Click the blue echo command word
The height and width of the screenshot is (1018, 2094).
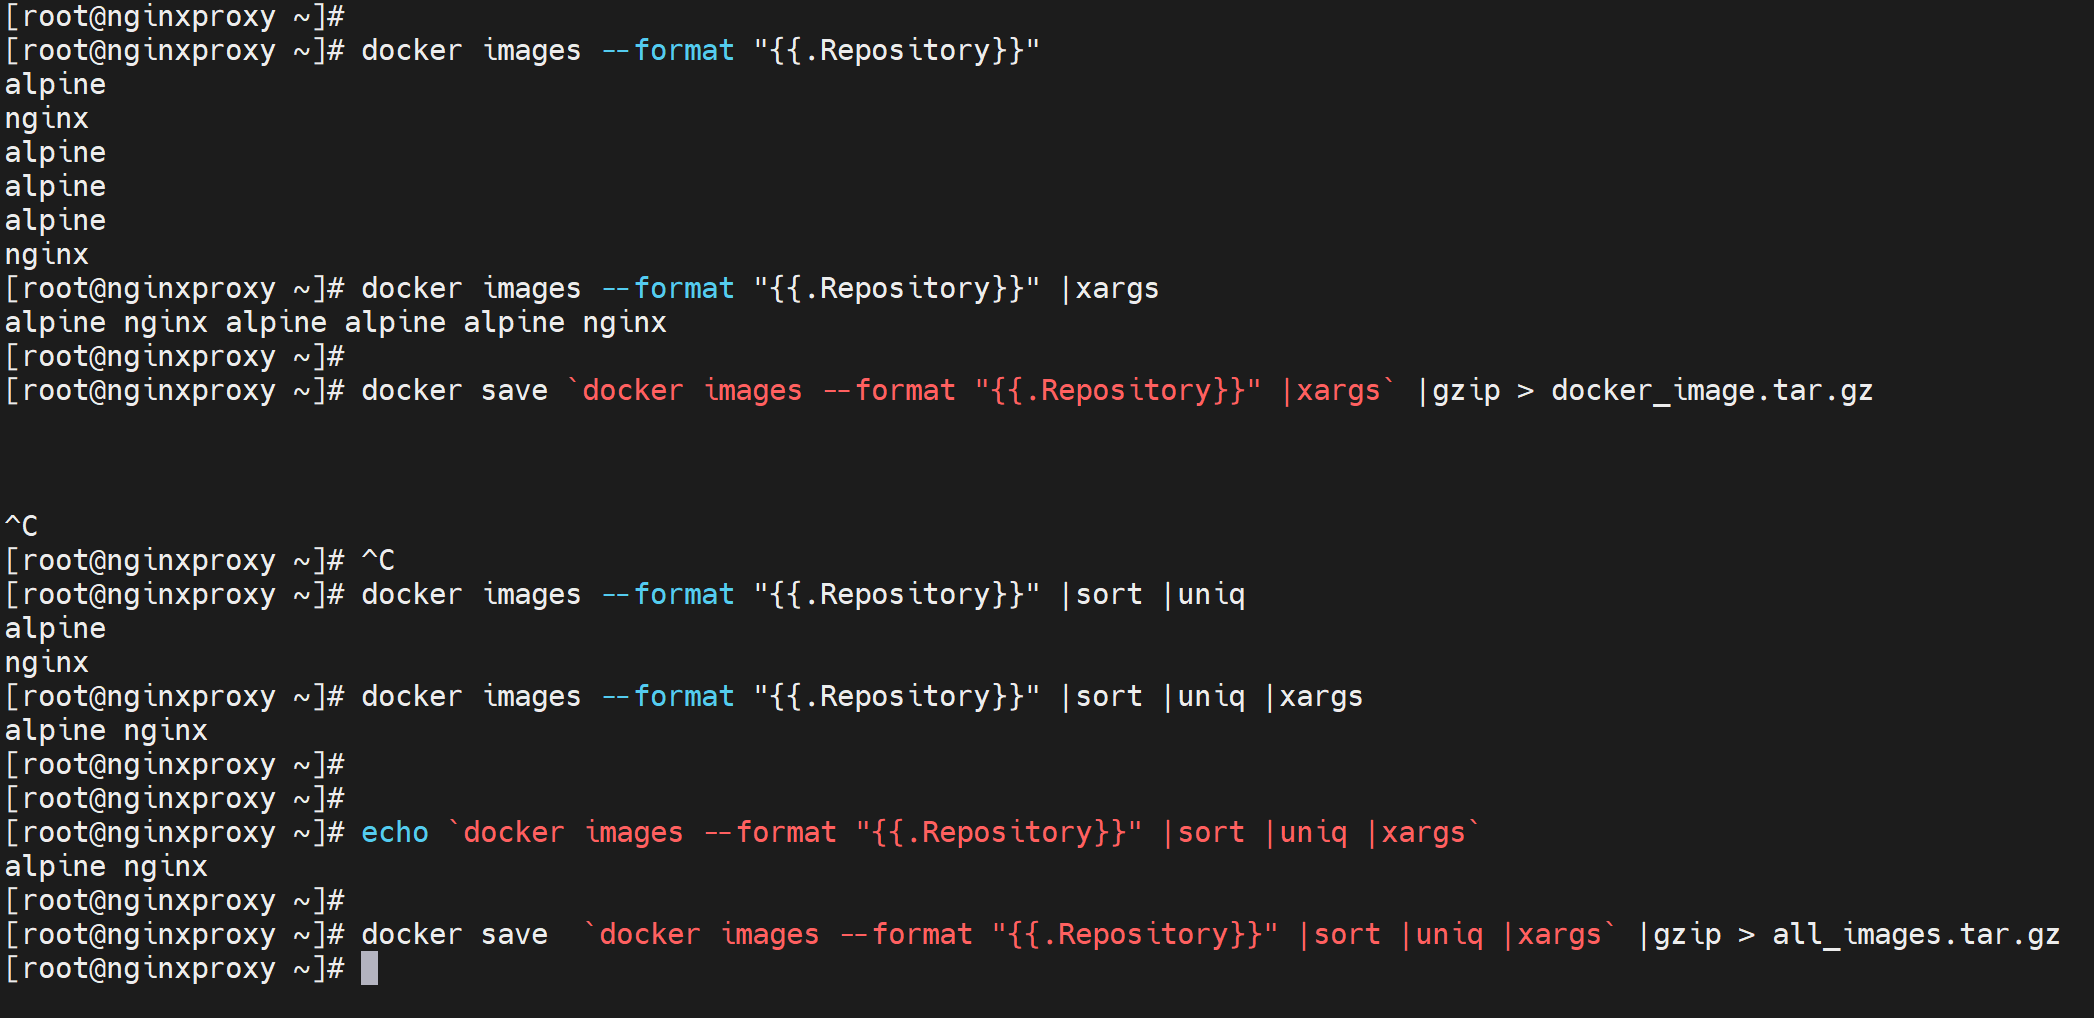click(395, 832)
